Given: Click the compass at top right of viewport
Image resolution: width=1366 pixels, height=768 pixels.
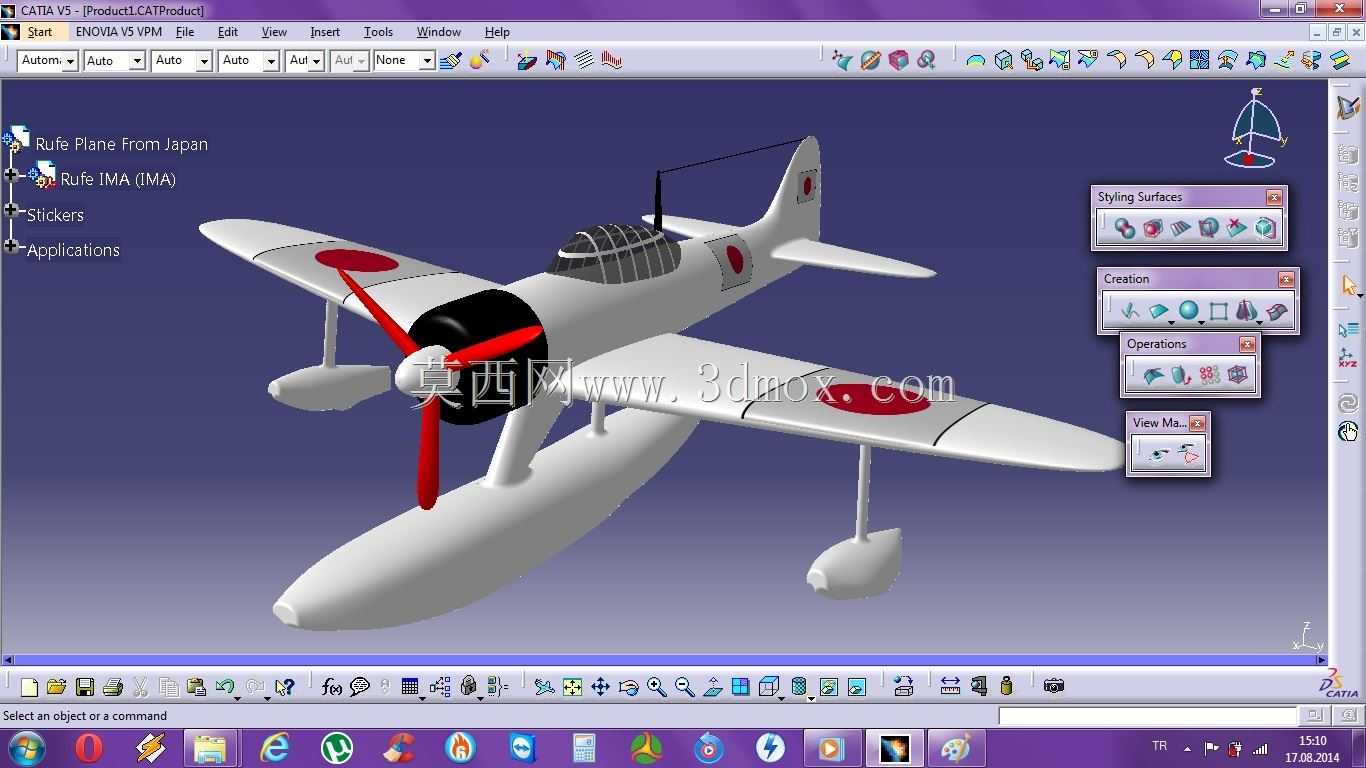Looking at the screenshot, I should click(1255, 128).
